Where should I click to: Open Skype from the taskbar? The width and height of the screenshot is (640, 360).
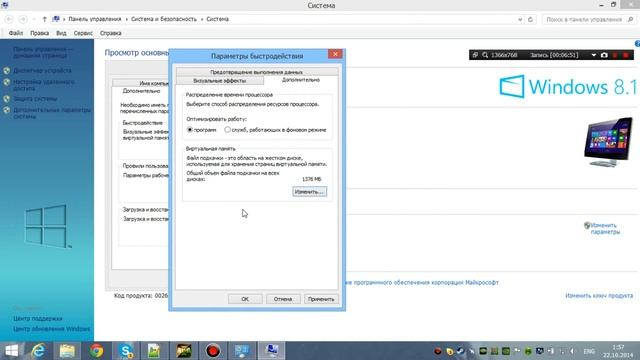tap(126, 351)
